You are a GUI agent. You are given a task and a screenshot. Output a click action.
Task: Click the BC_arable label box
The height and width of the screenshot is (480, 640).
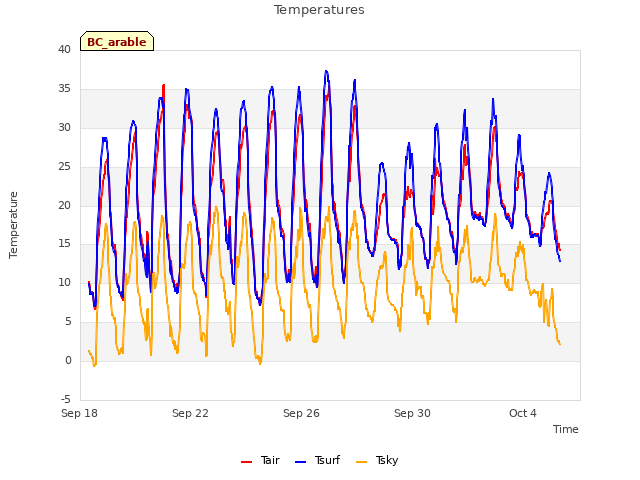point(117,41)
